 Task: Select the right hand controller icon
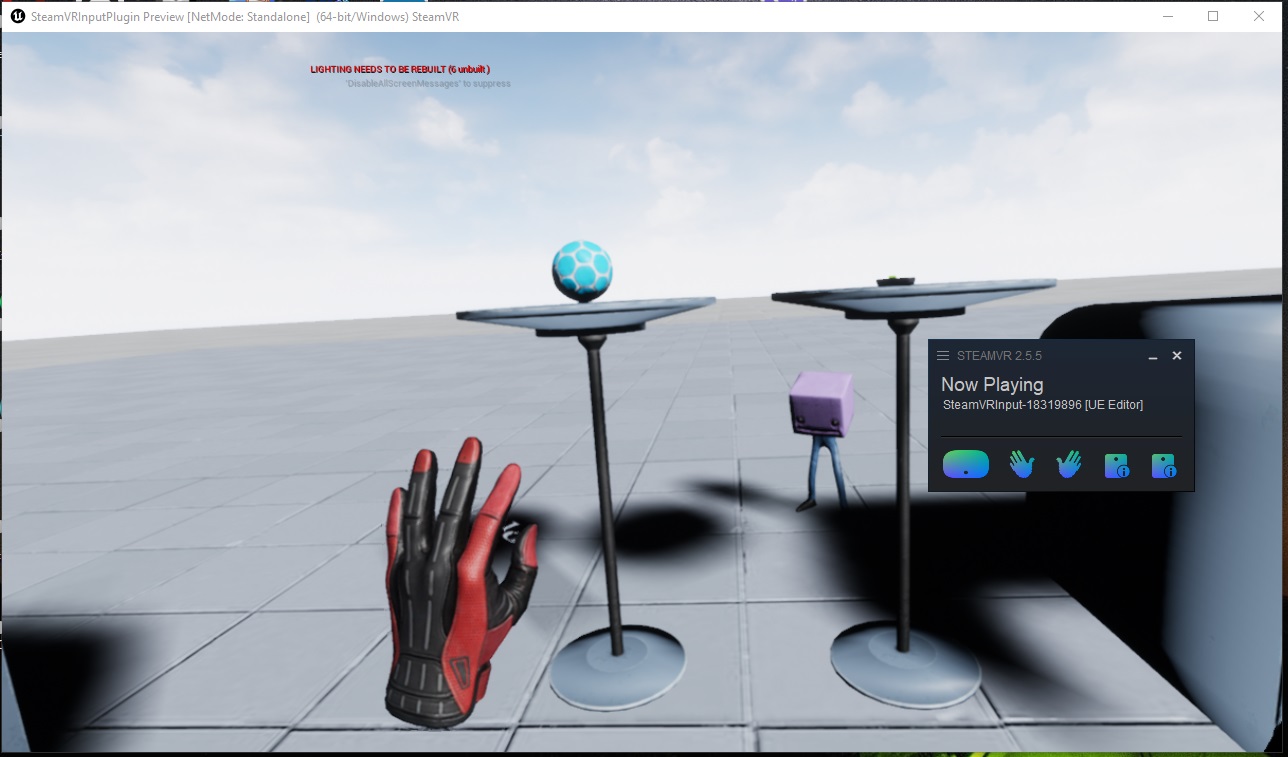tap(1069, 464)
